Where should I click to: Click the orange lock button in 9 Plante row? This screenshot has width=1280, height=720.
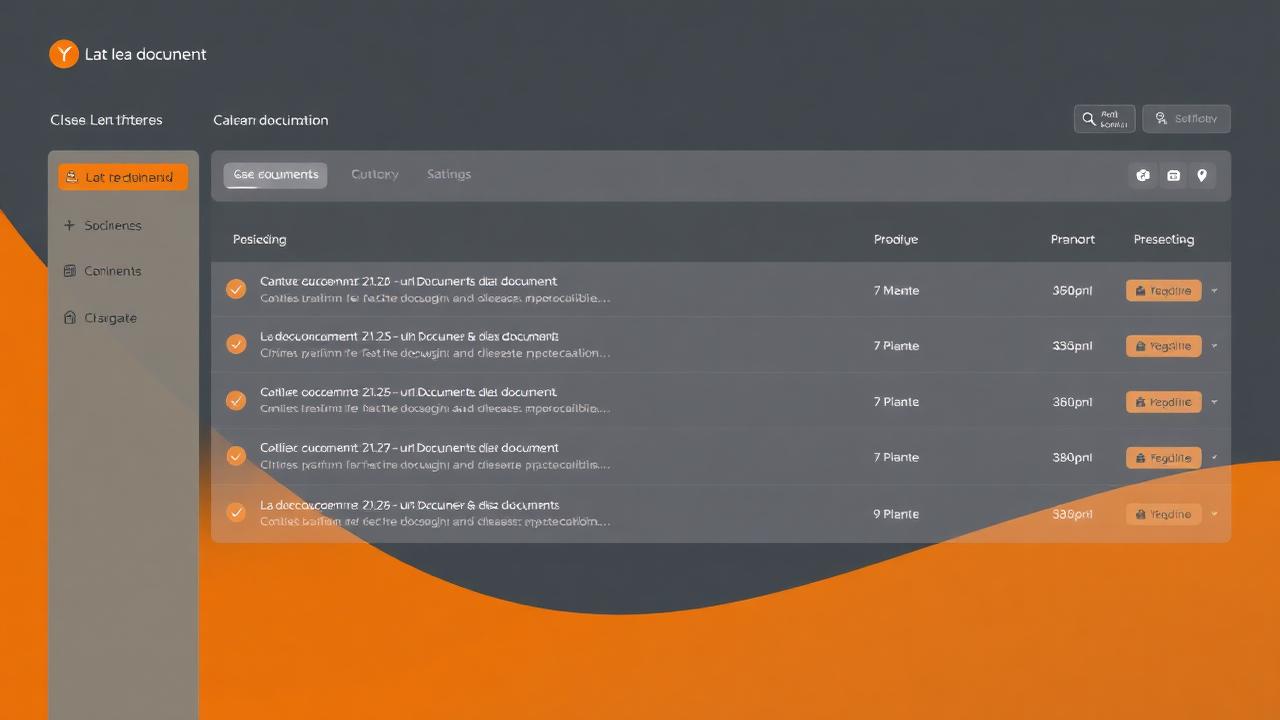coord(1163,514)
